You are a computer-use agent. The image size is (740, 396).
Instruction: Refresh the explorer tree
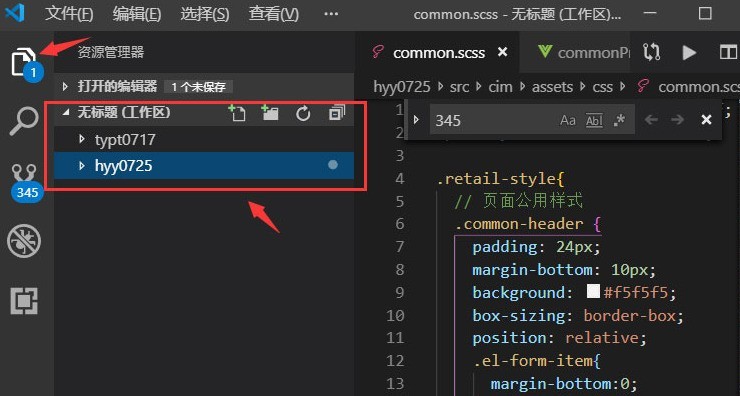303,114
